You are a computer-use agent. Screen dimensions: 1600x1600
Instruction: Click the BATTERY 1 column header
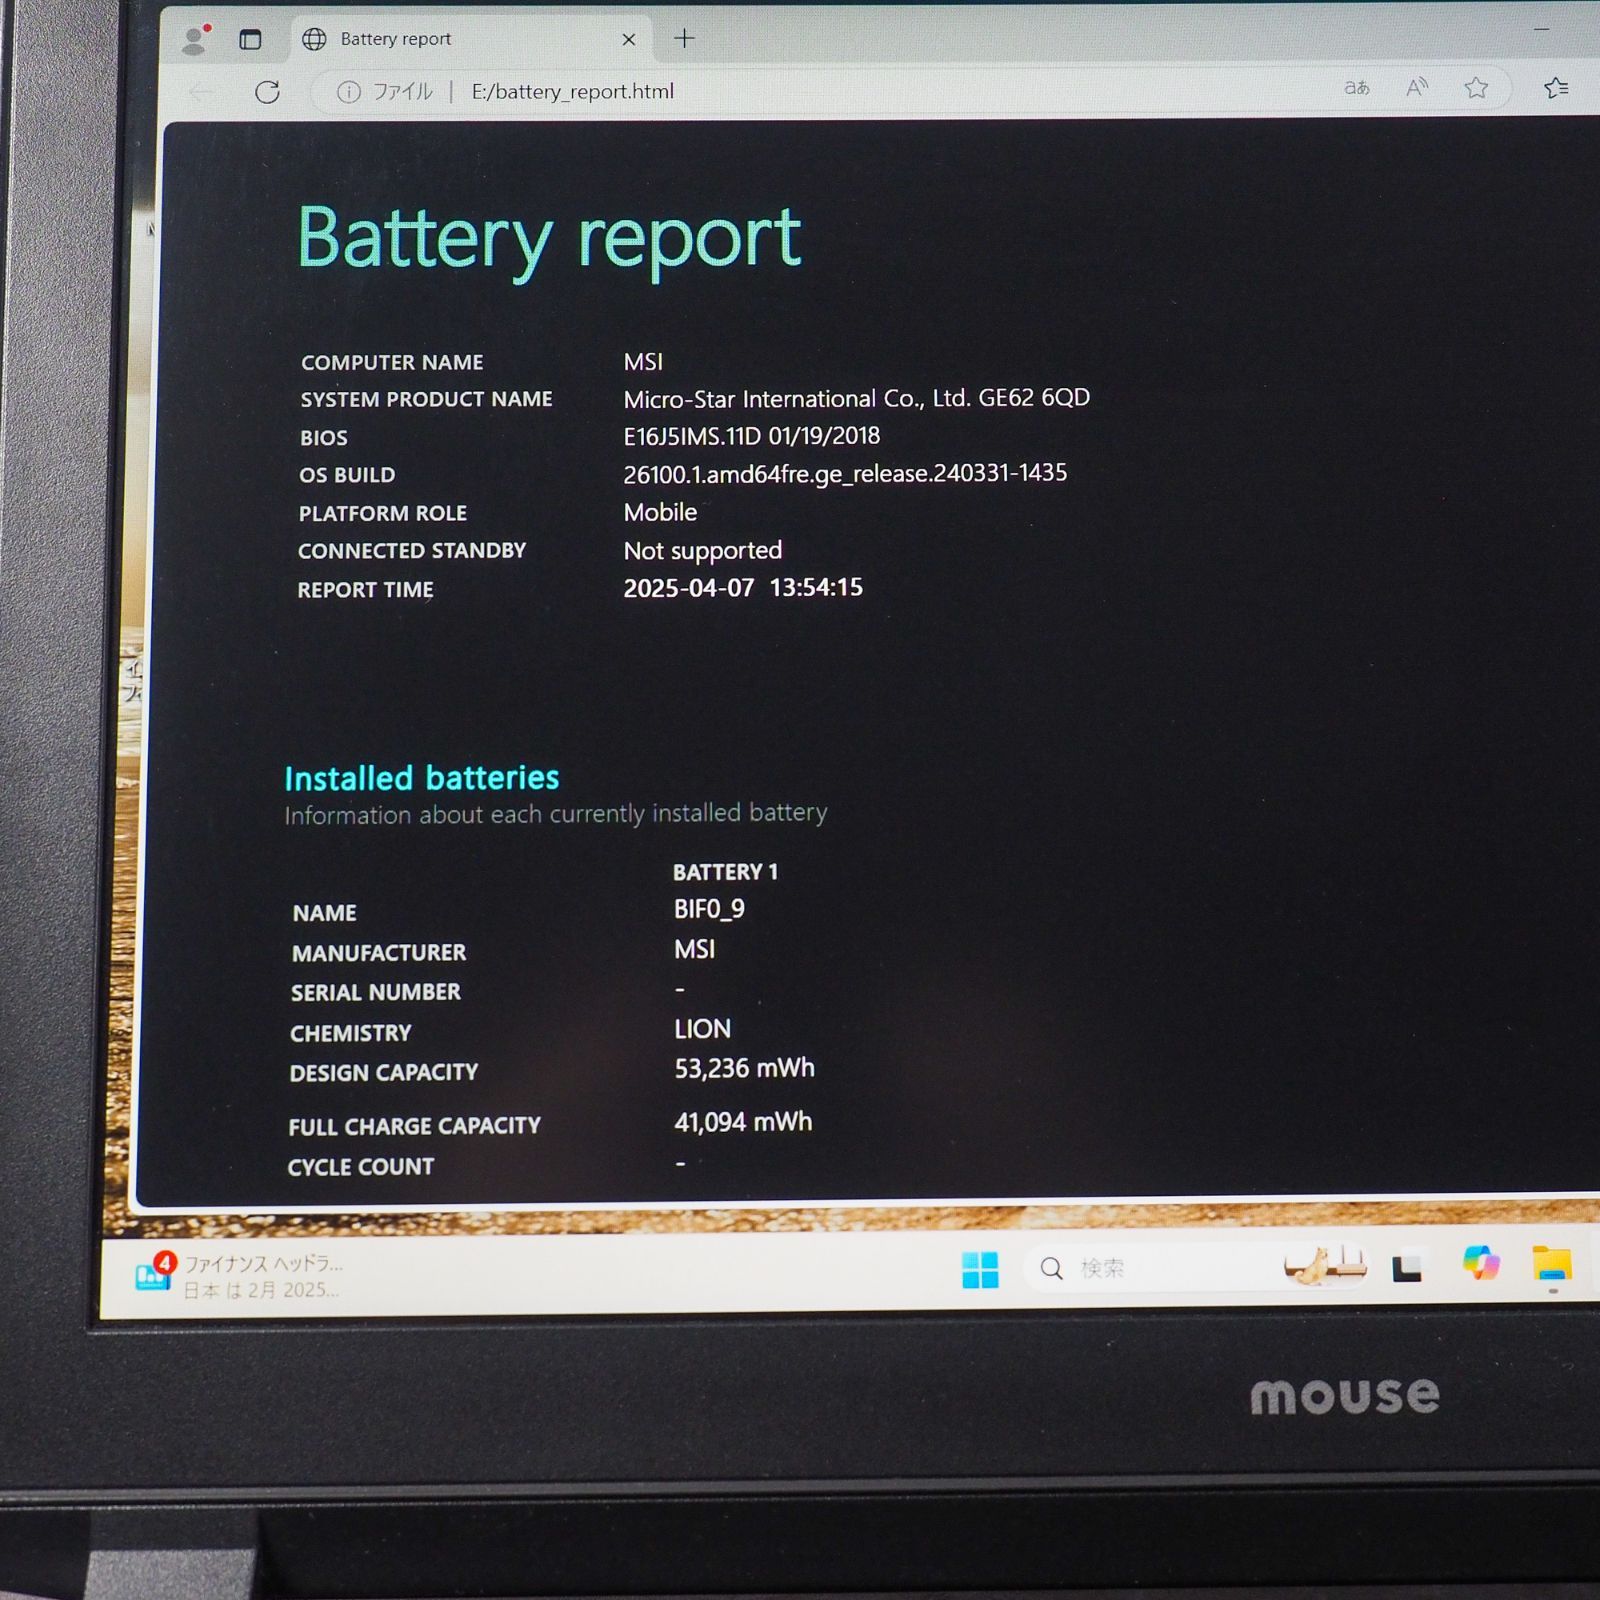725,872
